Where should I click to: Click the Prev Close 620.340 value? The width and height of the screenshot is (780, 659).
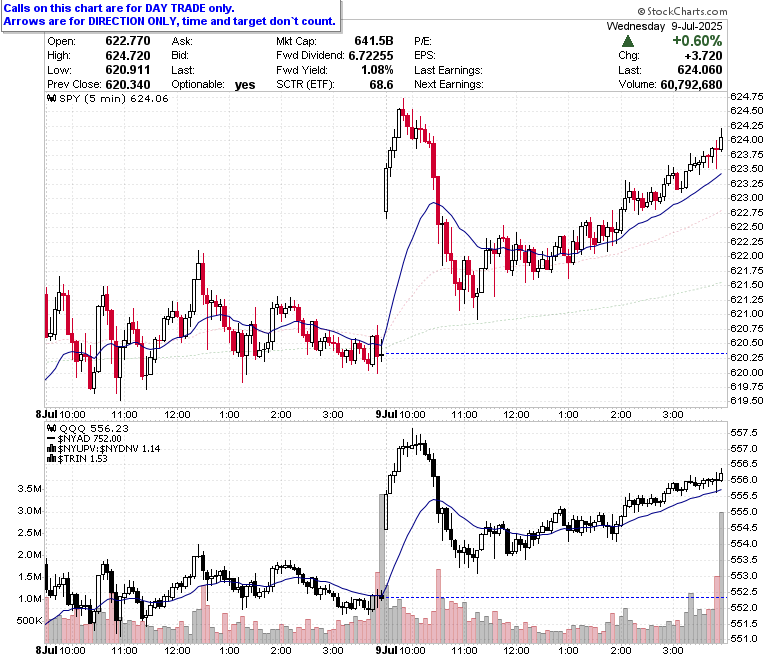point(128,85)
